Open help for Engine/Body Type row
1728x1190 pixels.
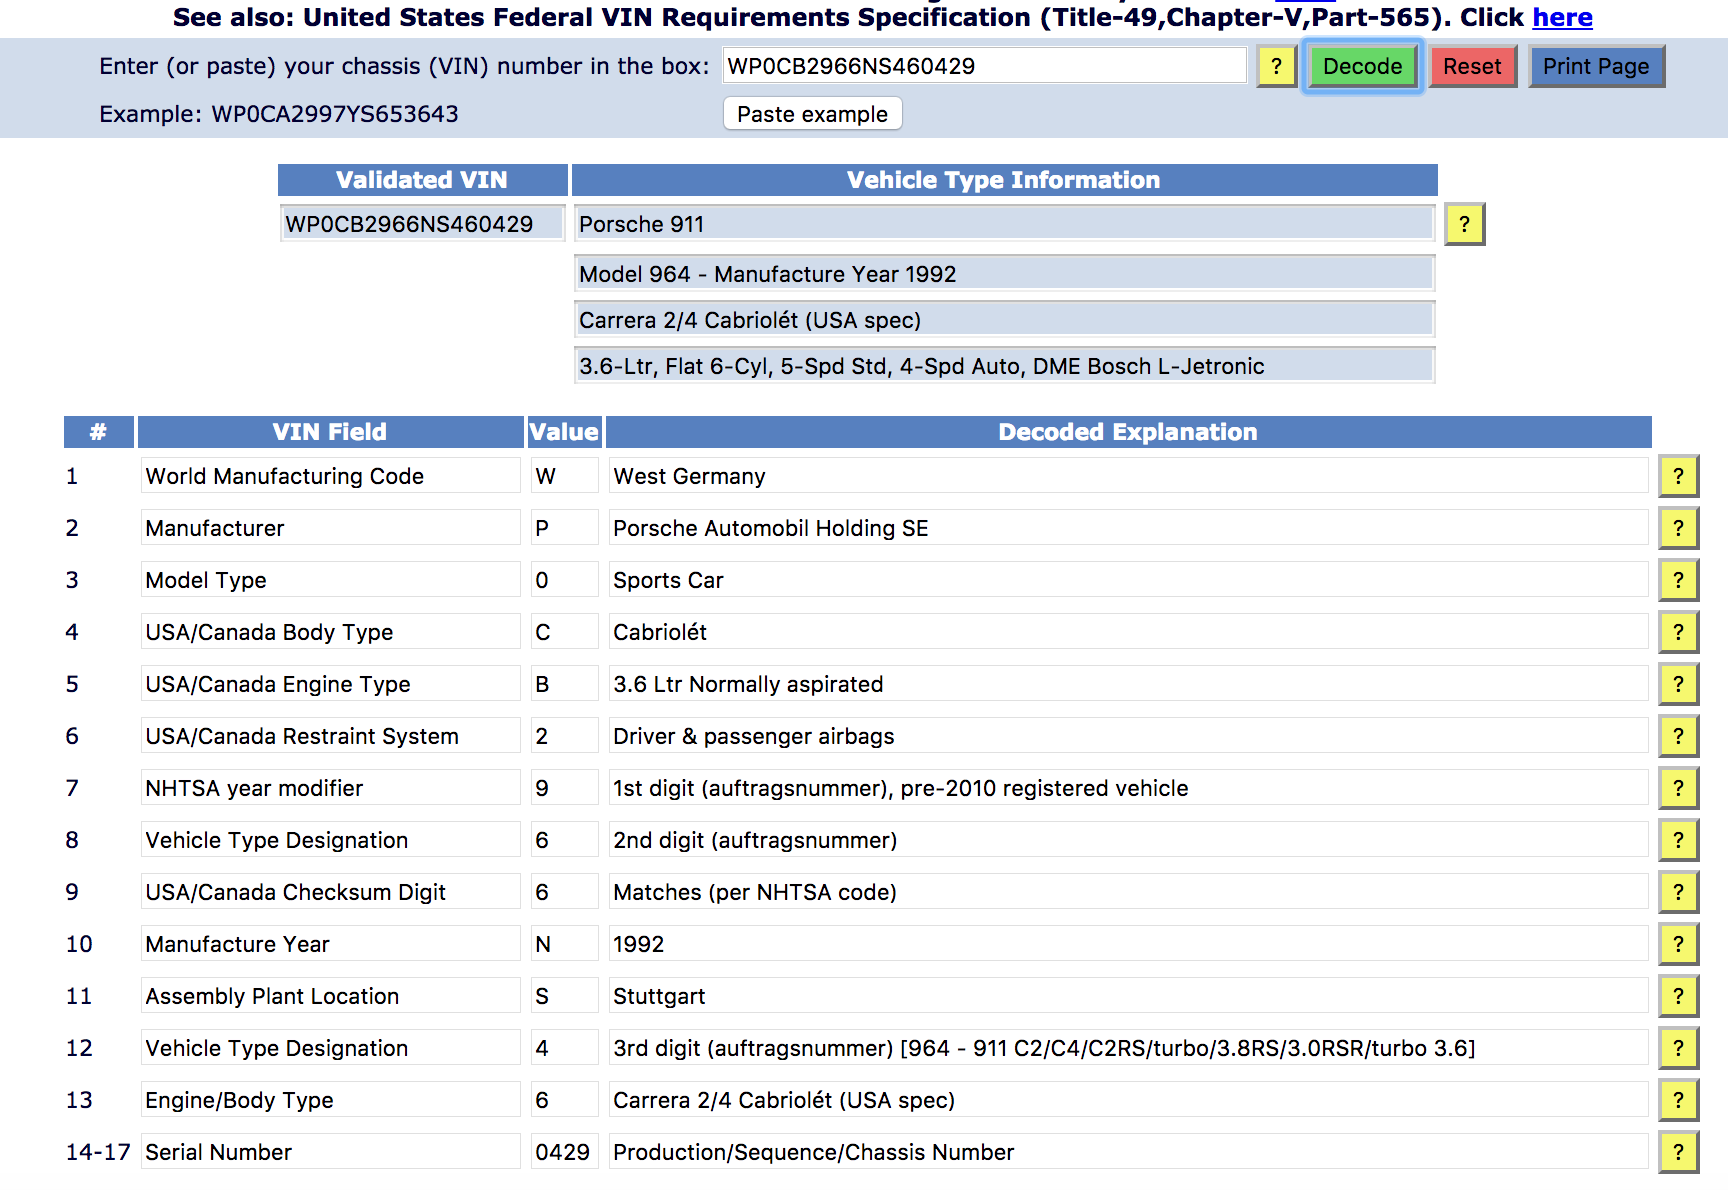1678,1101
